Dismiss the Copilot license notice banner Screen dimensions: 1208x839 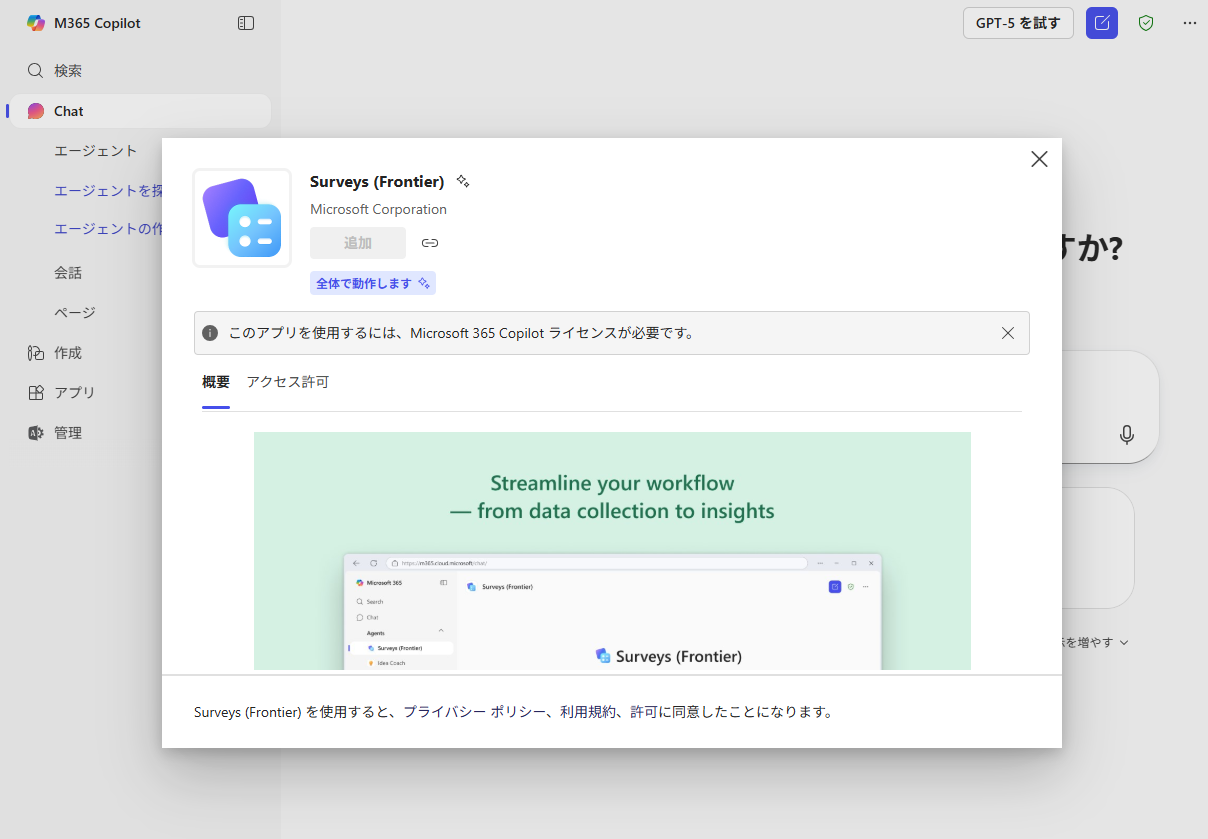tap(1008, 333)
